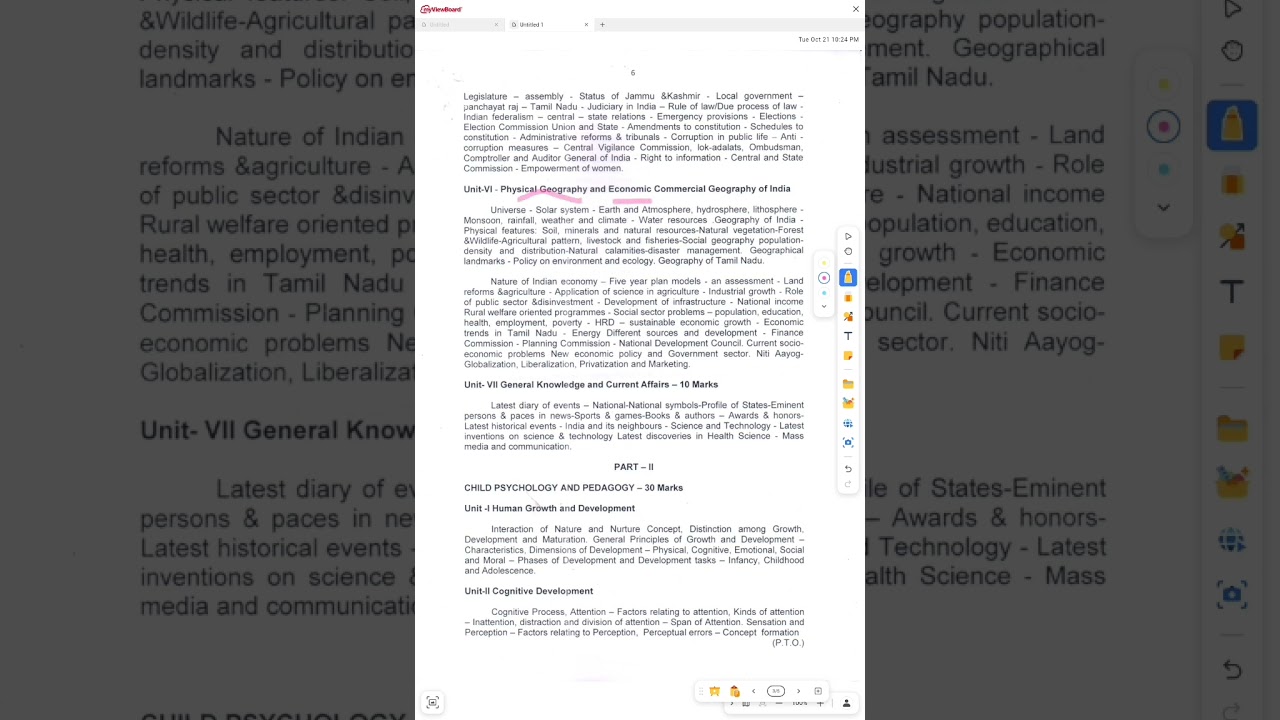Click the screen capture tool

coord(848,442)
